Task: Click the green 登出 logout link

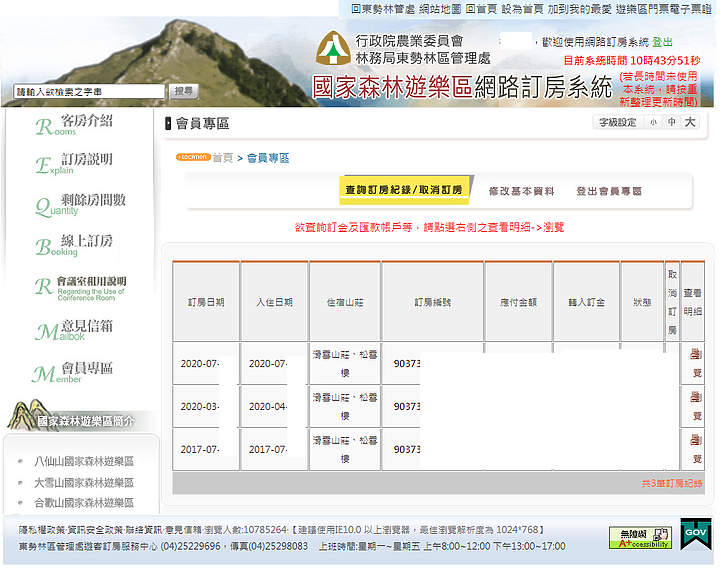Action: (x=662, y=42)
